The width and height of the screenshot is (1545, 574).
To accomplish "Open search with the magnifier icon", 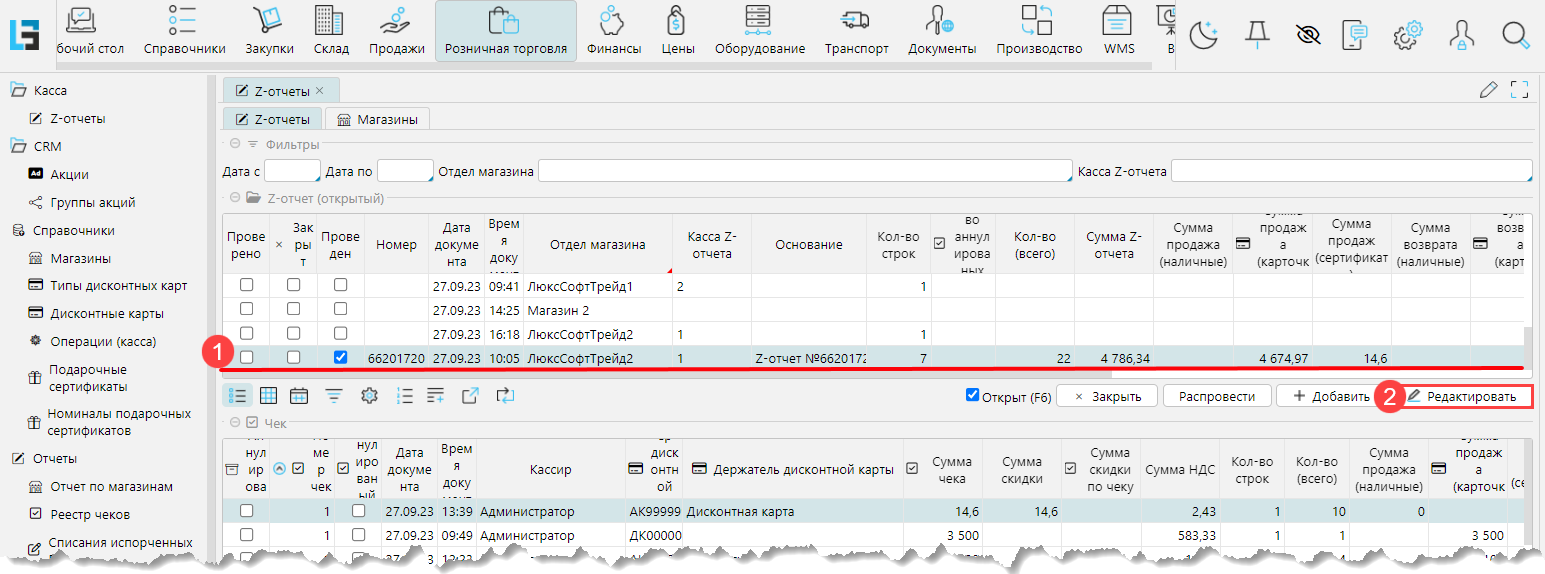I will point(1516,36).
